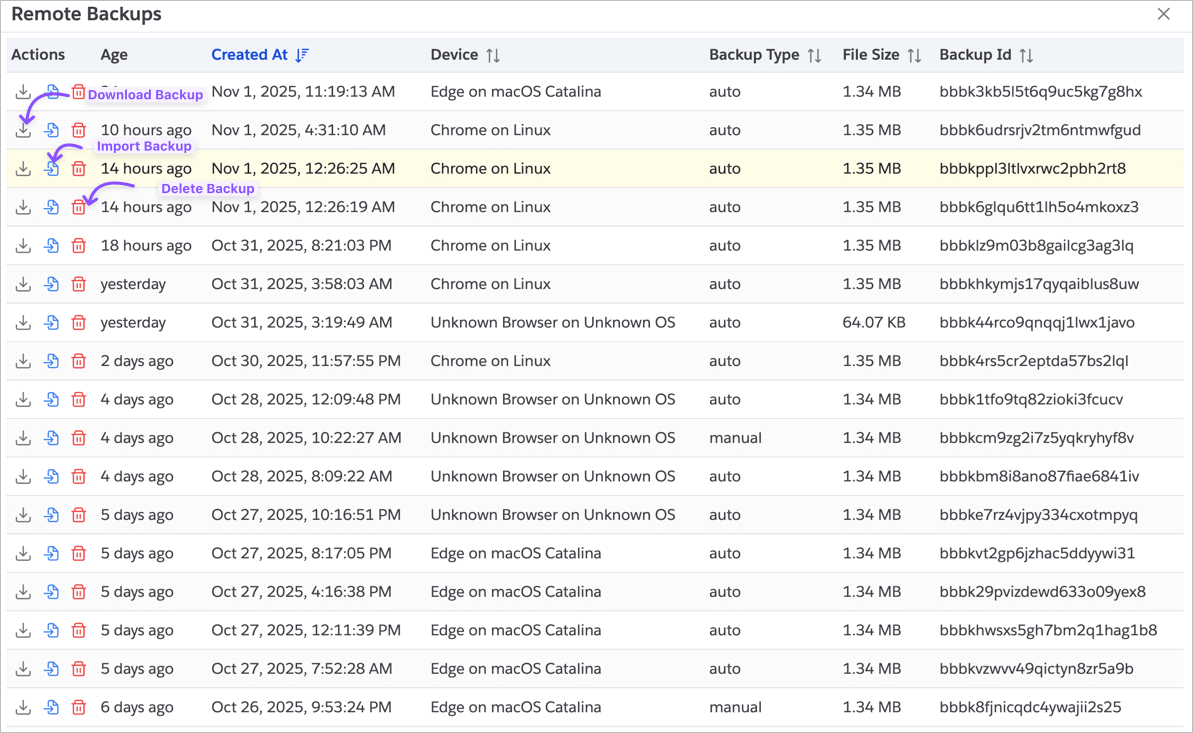Screen dimensions: 1193x733
Task: Download backup bbbk1tfo9tq82zioki3fcucv
Action: [23, 400]
